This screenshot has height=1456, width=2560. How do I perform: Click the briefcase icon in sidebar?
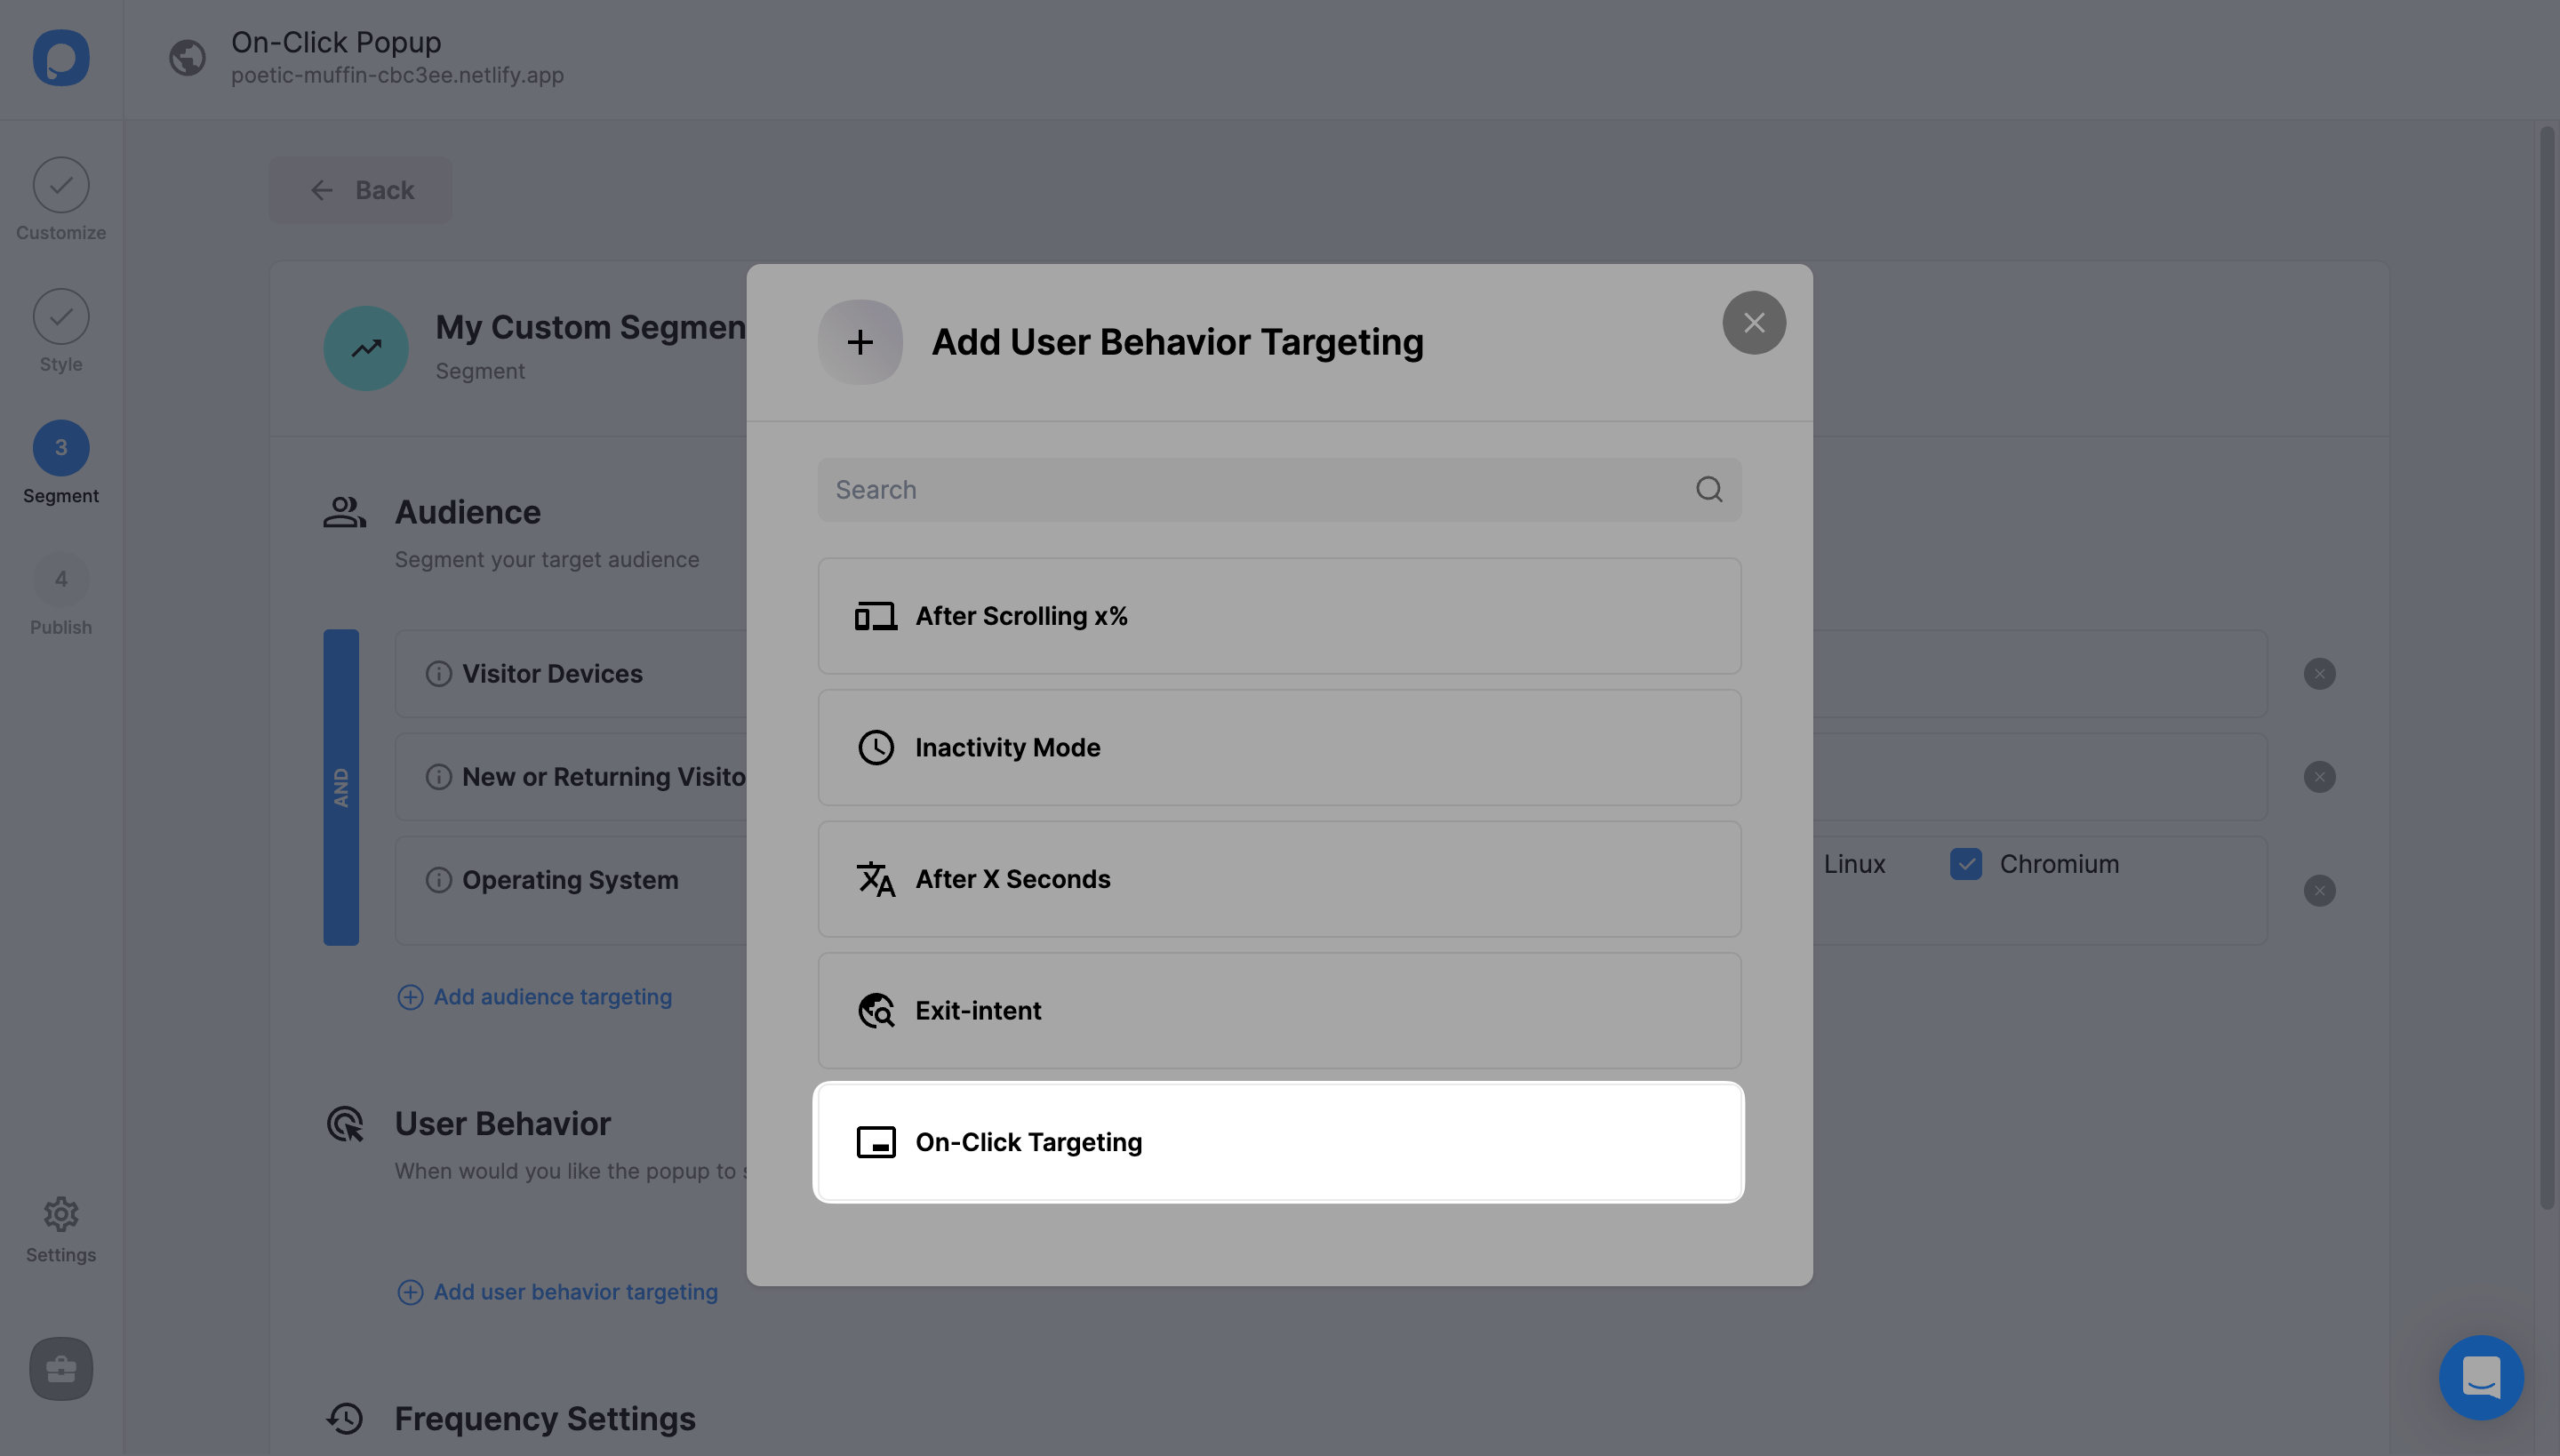(x=61, y=1368)
